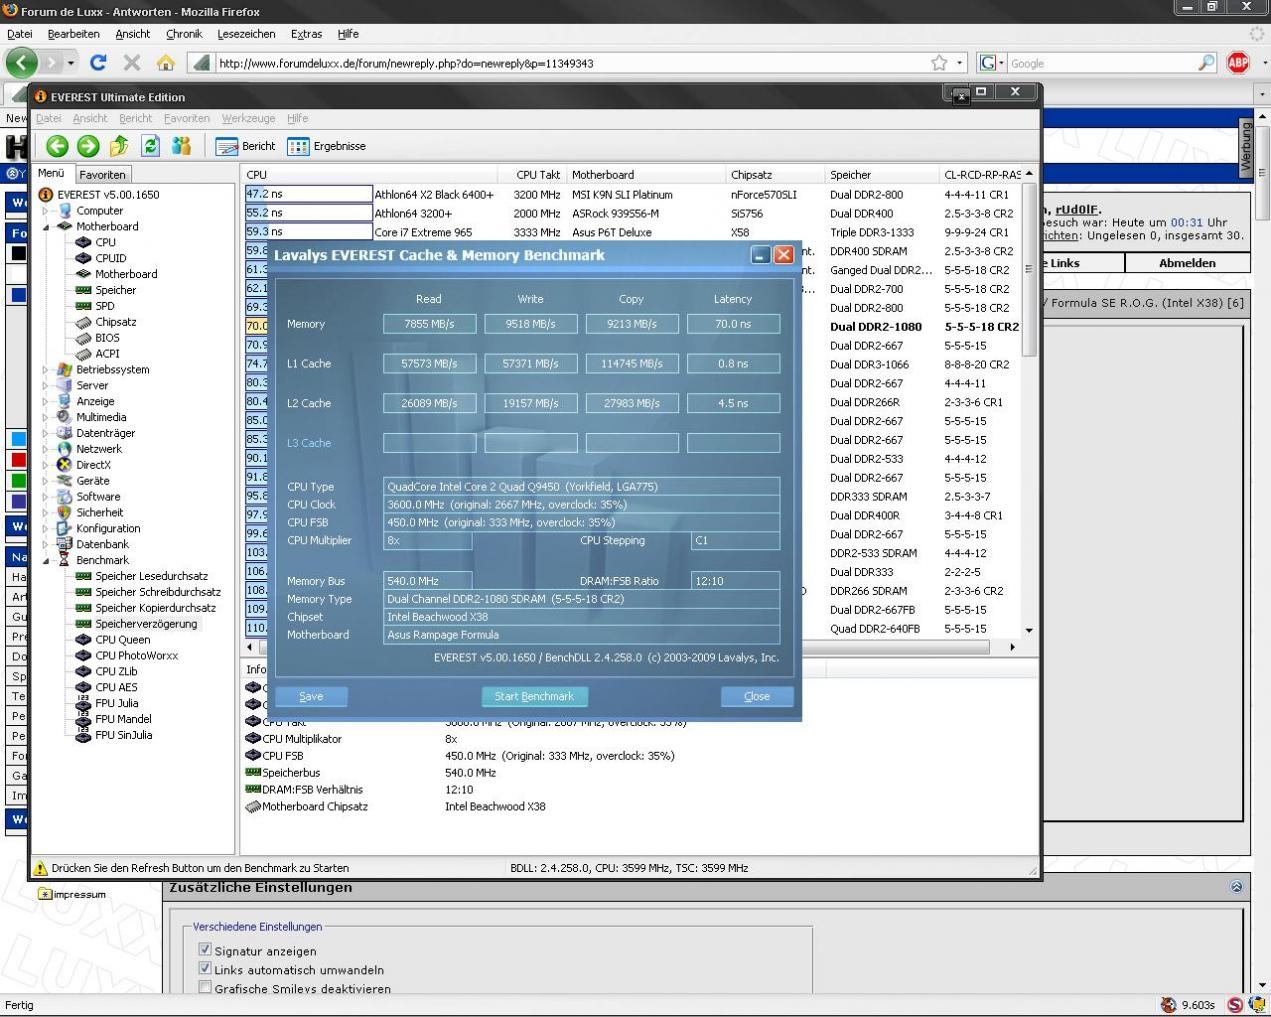The image size is (1271, 1017).
Task: Select Speicher Schreibdurchsatz benchmark
Action: [158, 592]
